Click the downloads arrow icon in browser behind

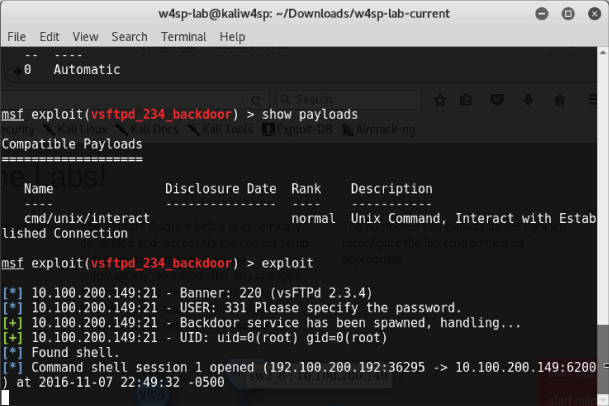(x=528, y=100)
